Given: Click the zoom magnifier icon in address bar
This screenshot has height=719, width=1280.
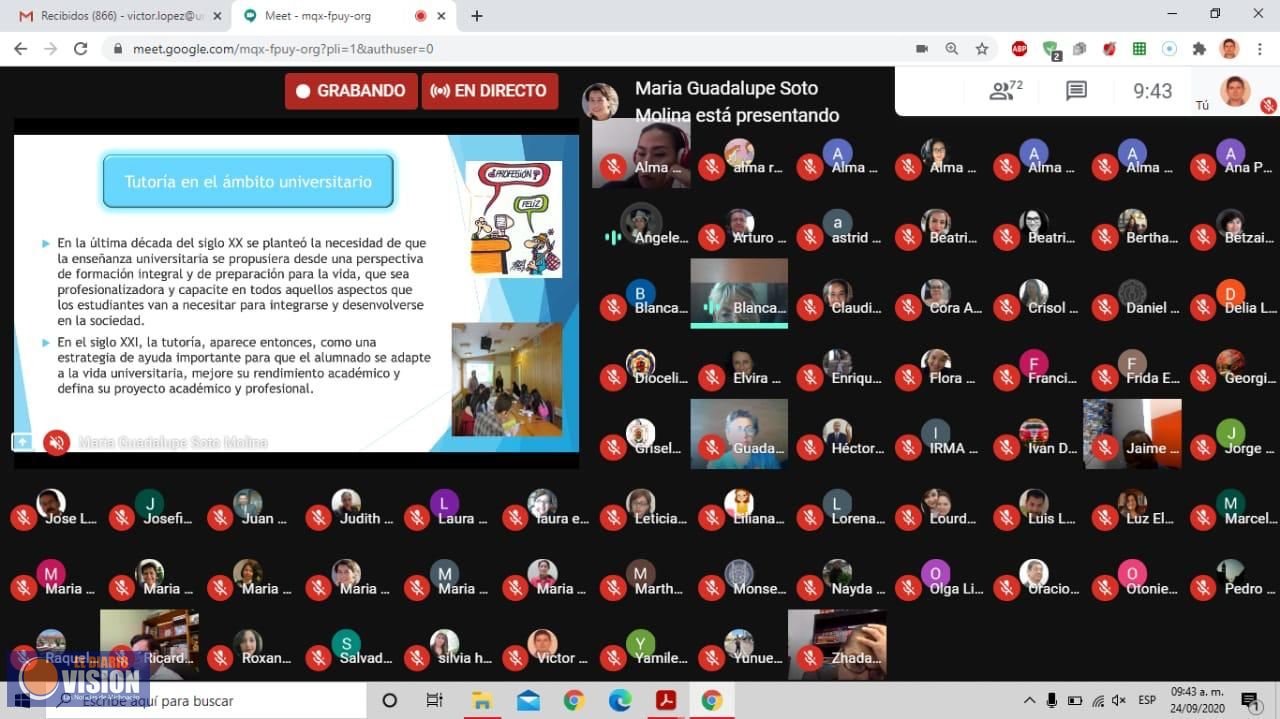Looking at the screenshot, I should click(x=952, y=48).
